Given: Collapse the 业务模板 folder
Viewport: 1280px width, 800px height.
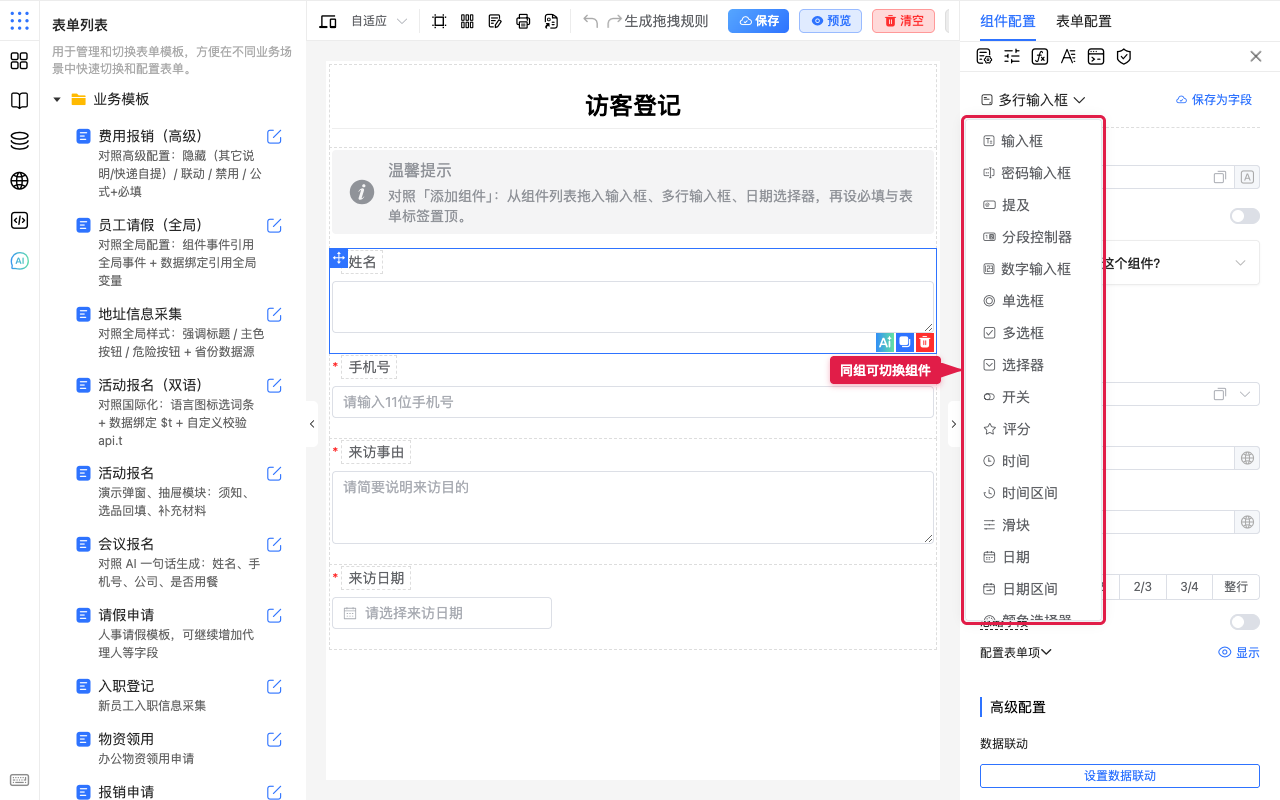Looking at the screenshot, I should [57, 99].
